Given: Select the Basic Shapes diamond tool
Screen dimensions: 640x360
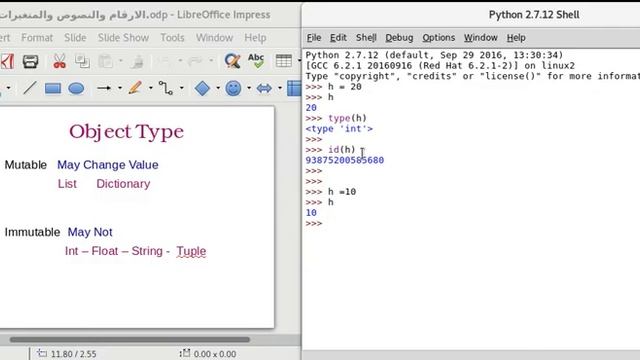Looking at the screenshot, I should click(x=202, y=88).
